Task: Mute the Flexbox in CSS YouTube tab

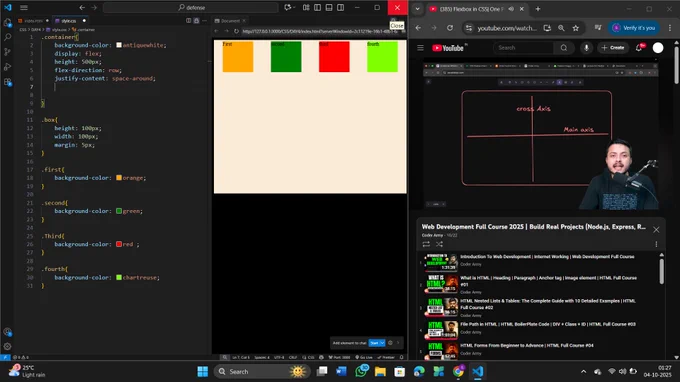Action: pyautogui.click(x=511, y=9)
